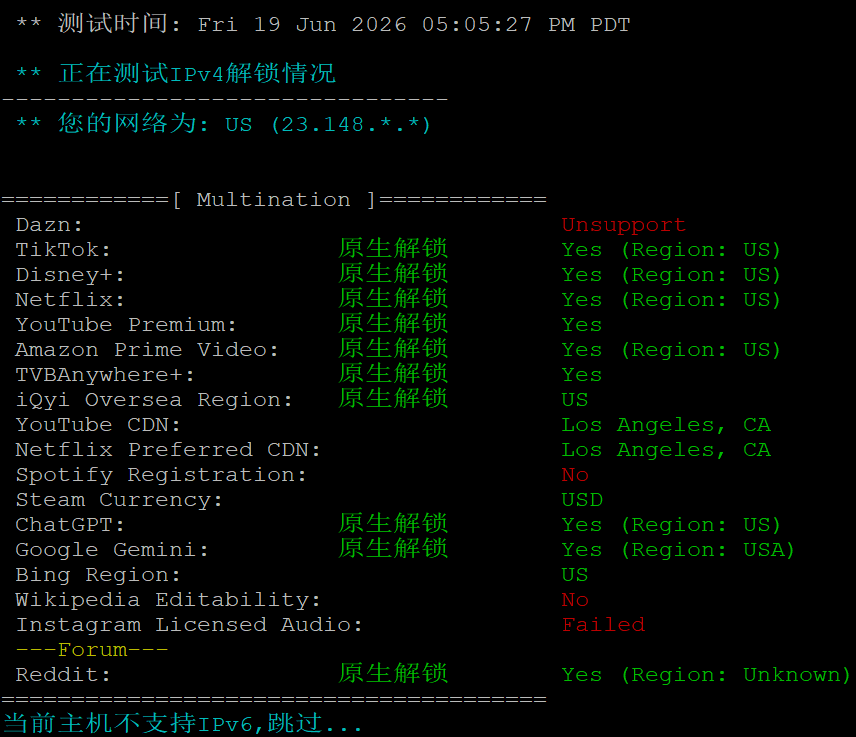856x737 pixels.
Task: Select the 'Amazon Prime Video:' label
Action: coord(147,350)
